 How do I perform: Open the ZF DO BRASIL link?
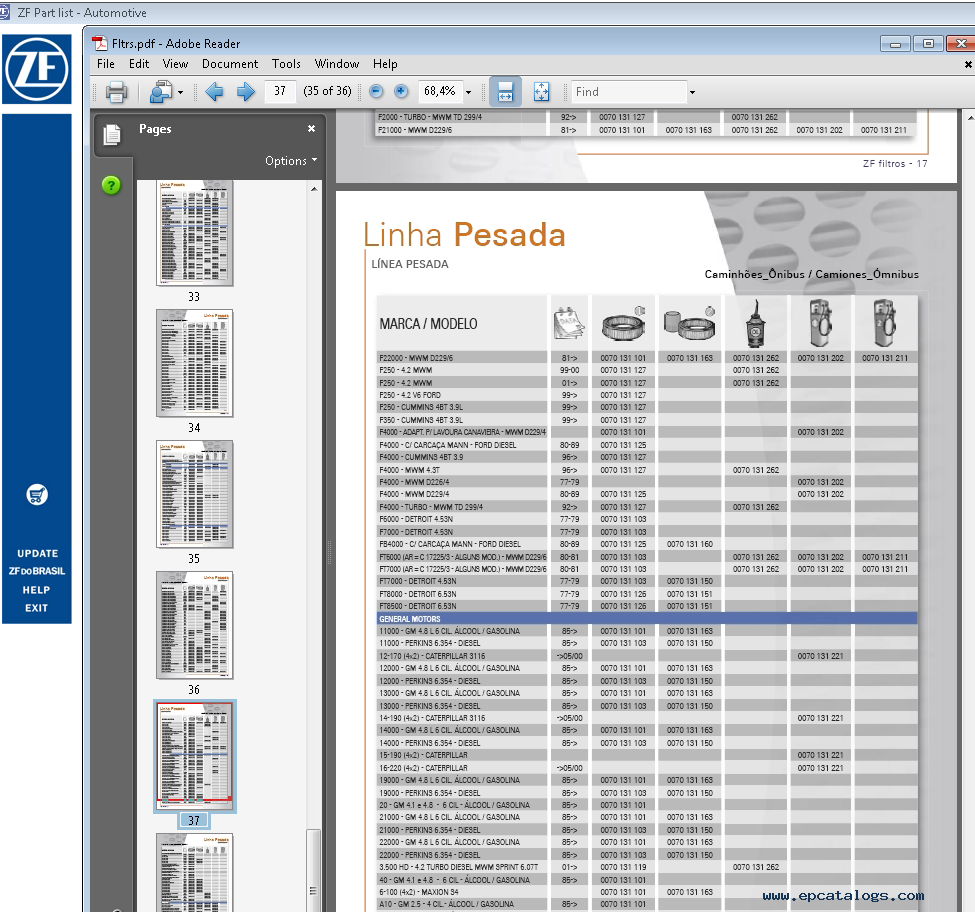[37, 571]
